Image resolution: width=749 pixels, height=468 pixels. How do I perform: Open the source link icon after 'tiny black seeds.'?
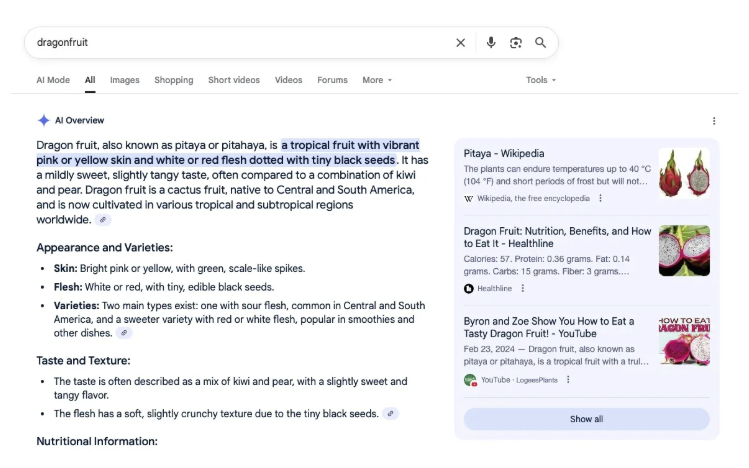point(390,414)
